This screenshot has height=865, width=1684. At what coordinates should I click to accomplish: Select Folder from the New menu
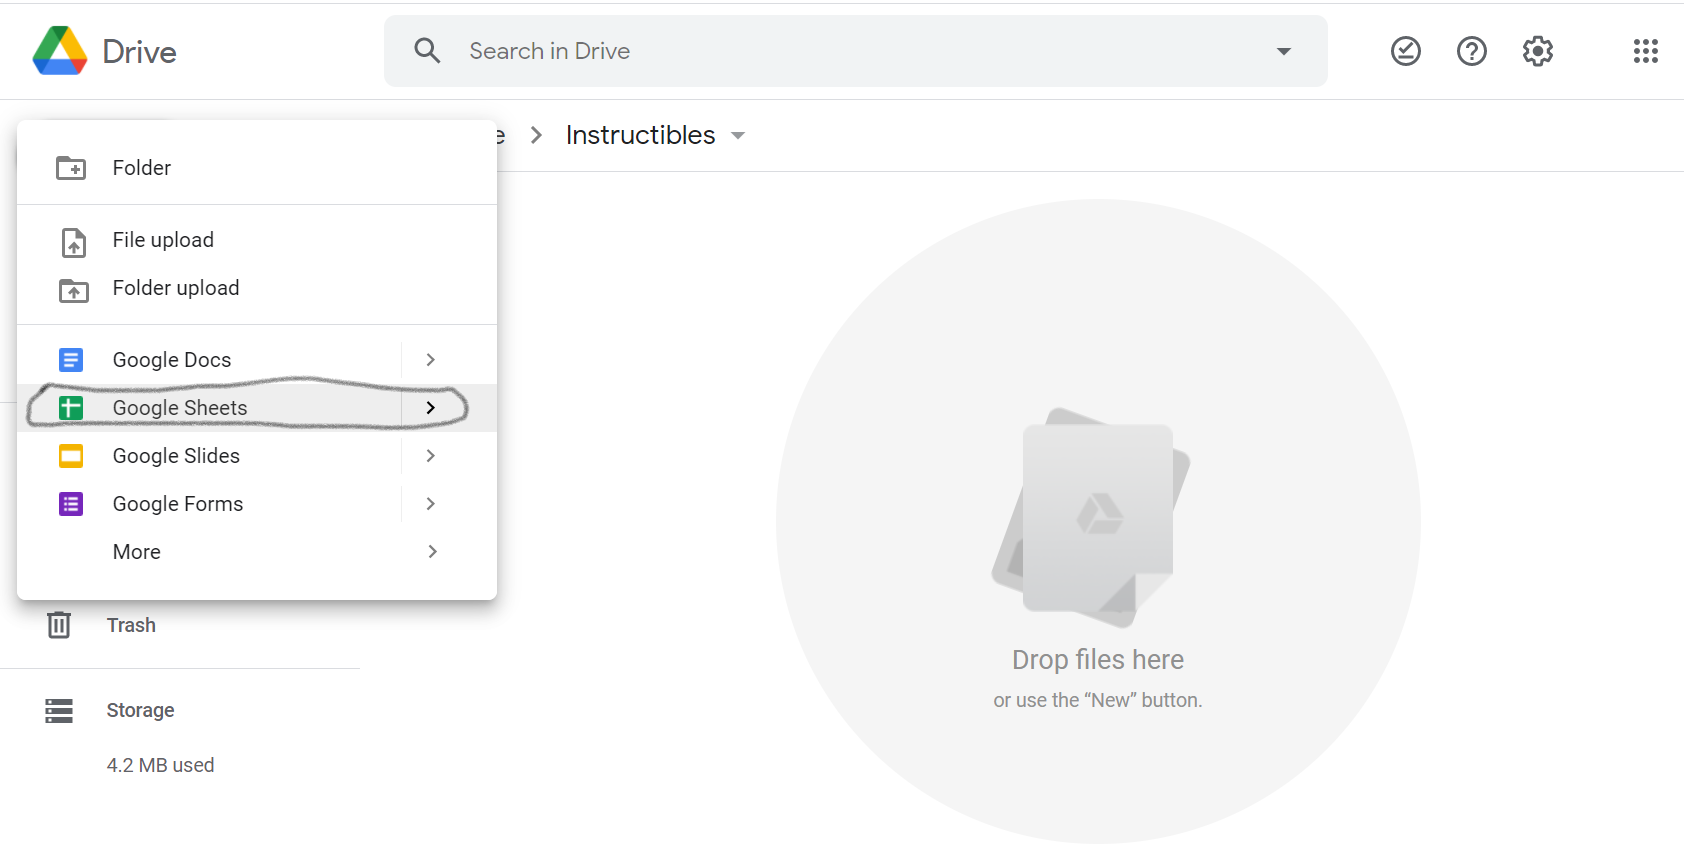click(142, 168)
